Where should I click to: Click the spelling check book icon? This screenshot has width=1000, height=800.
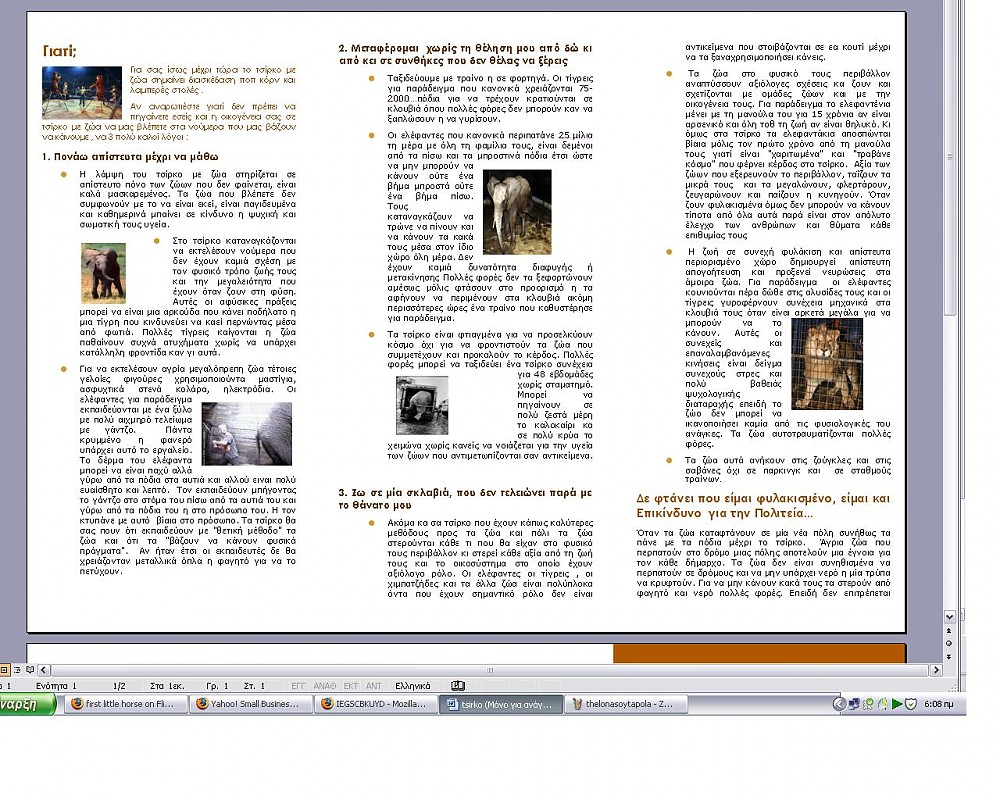[x=458, y=686]
